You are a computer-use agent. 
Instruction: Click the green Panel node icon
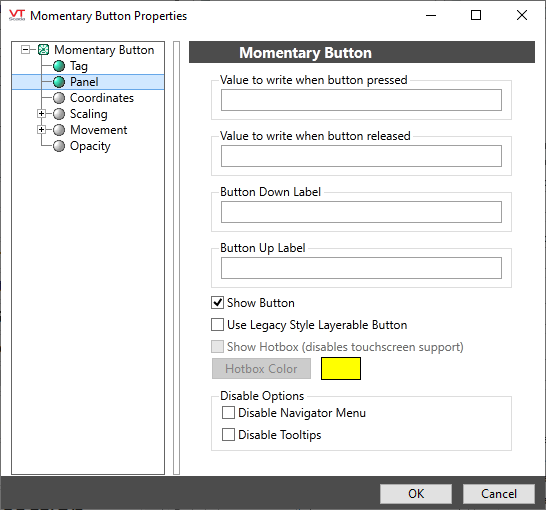click(59, 82)
